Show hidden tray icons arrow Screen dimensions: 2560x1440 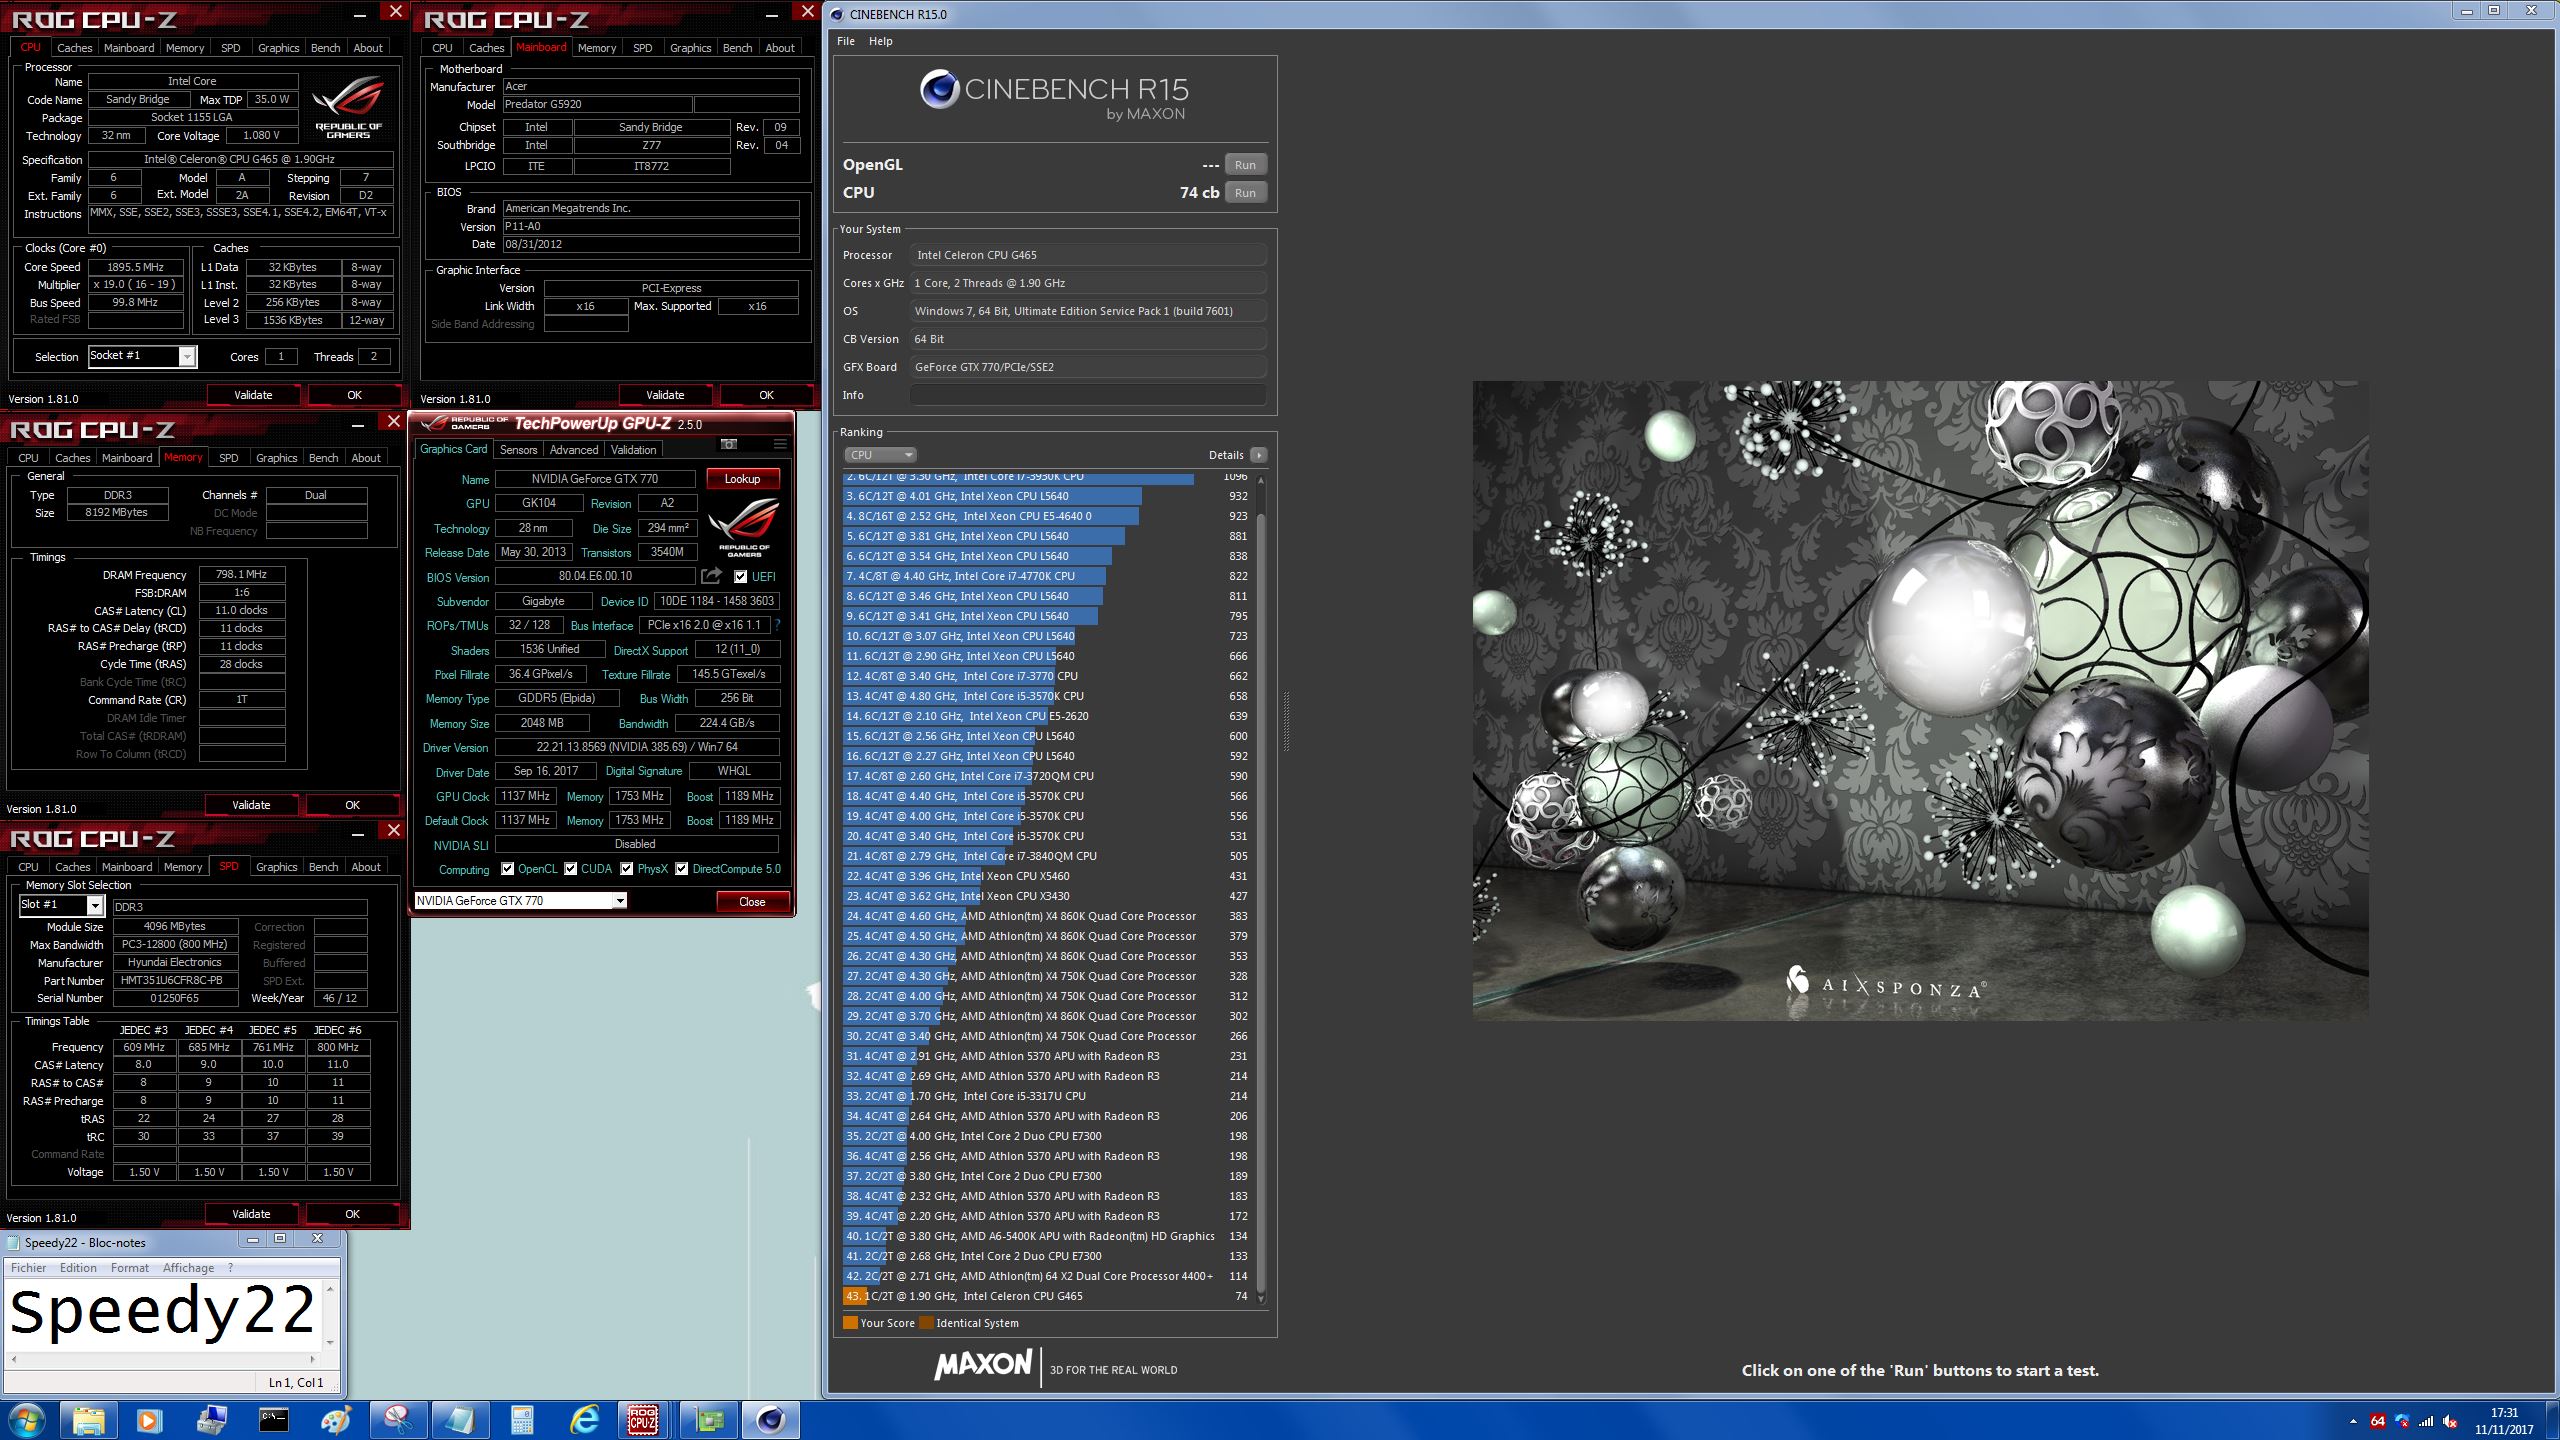(x=2352, y=1421)
